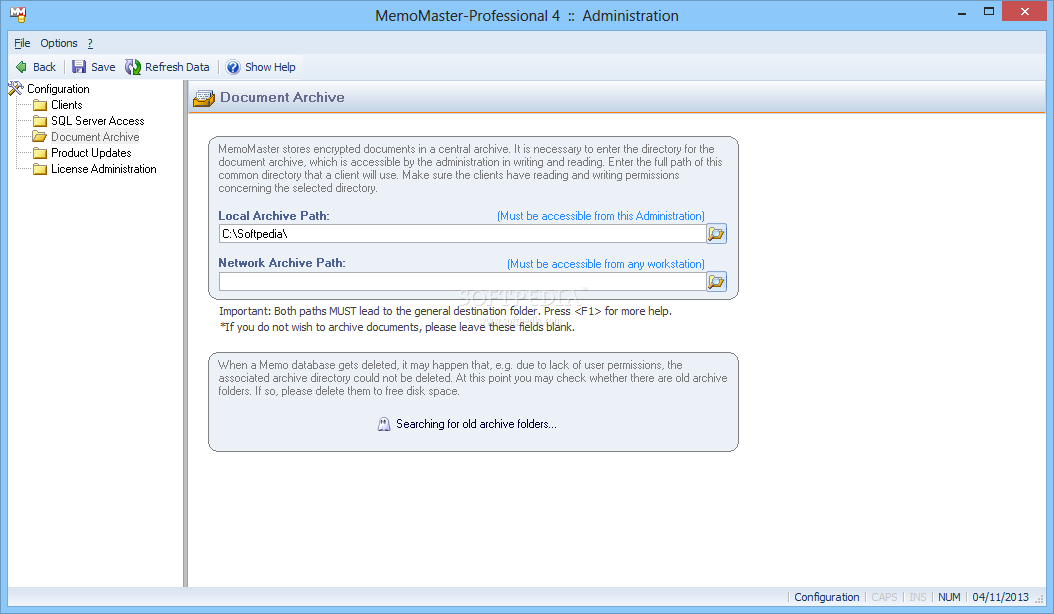This screenshot has height=614, width=1054.
Task: Click the Back arrow icon
Action: [22, 67]
